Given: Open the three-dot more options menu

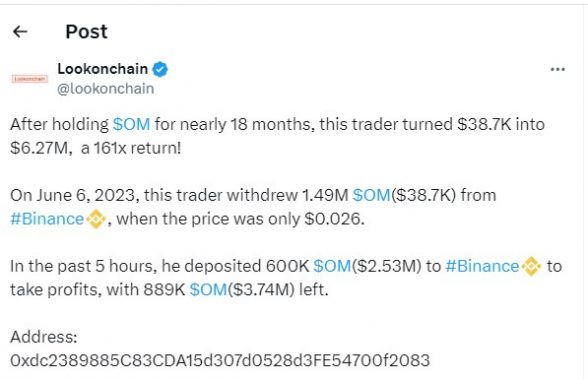Looking at the screenshot, I should pyautogui.click(x=557, y=69).
